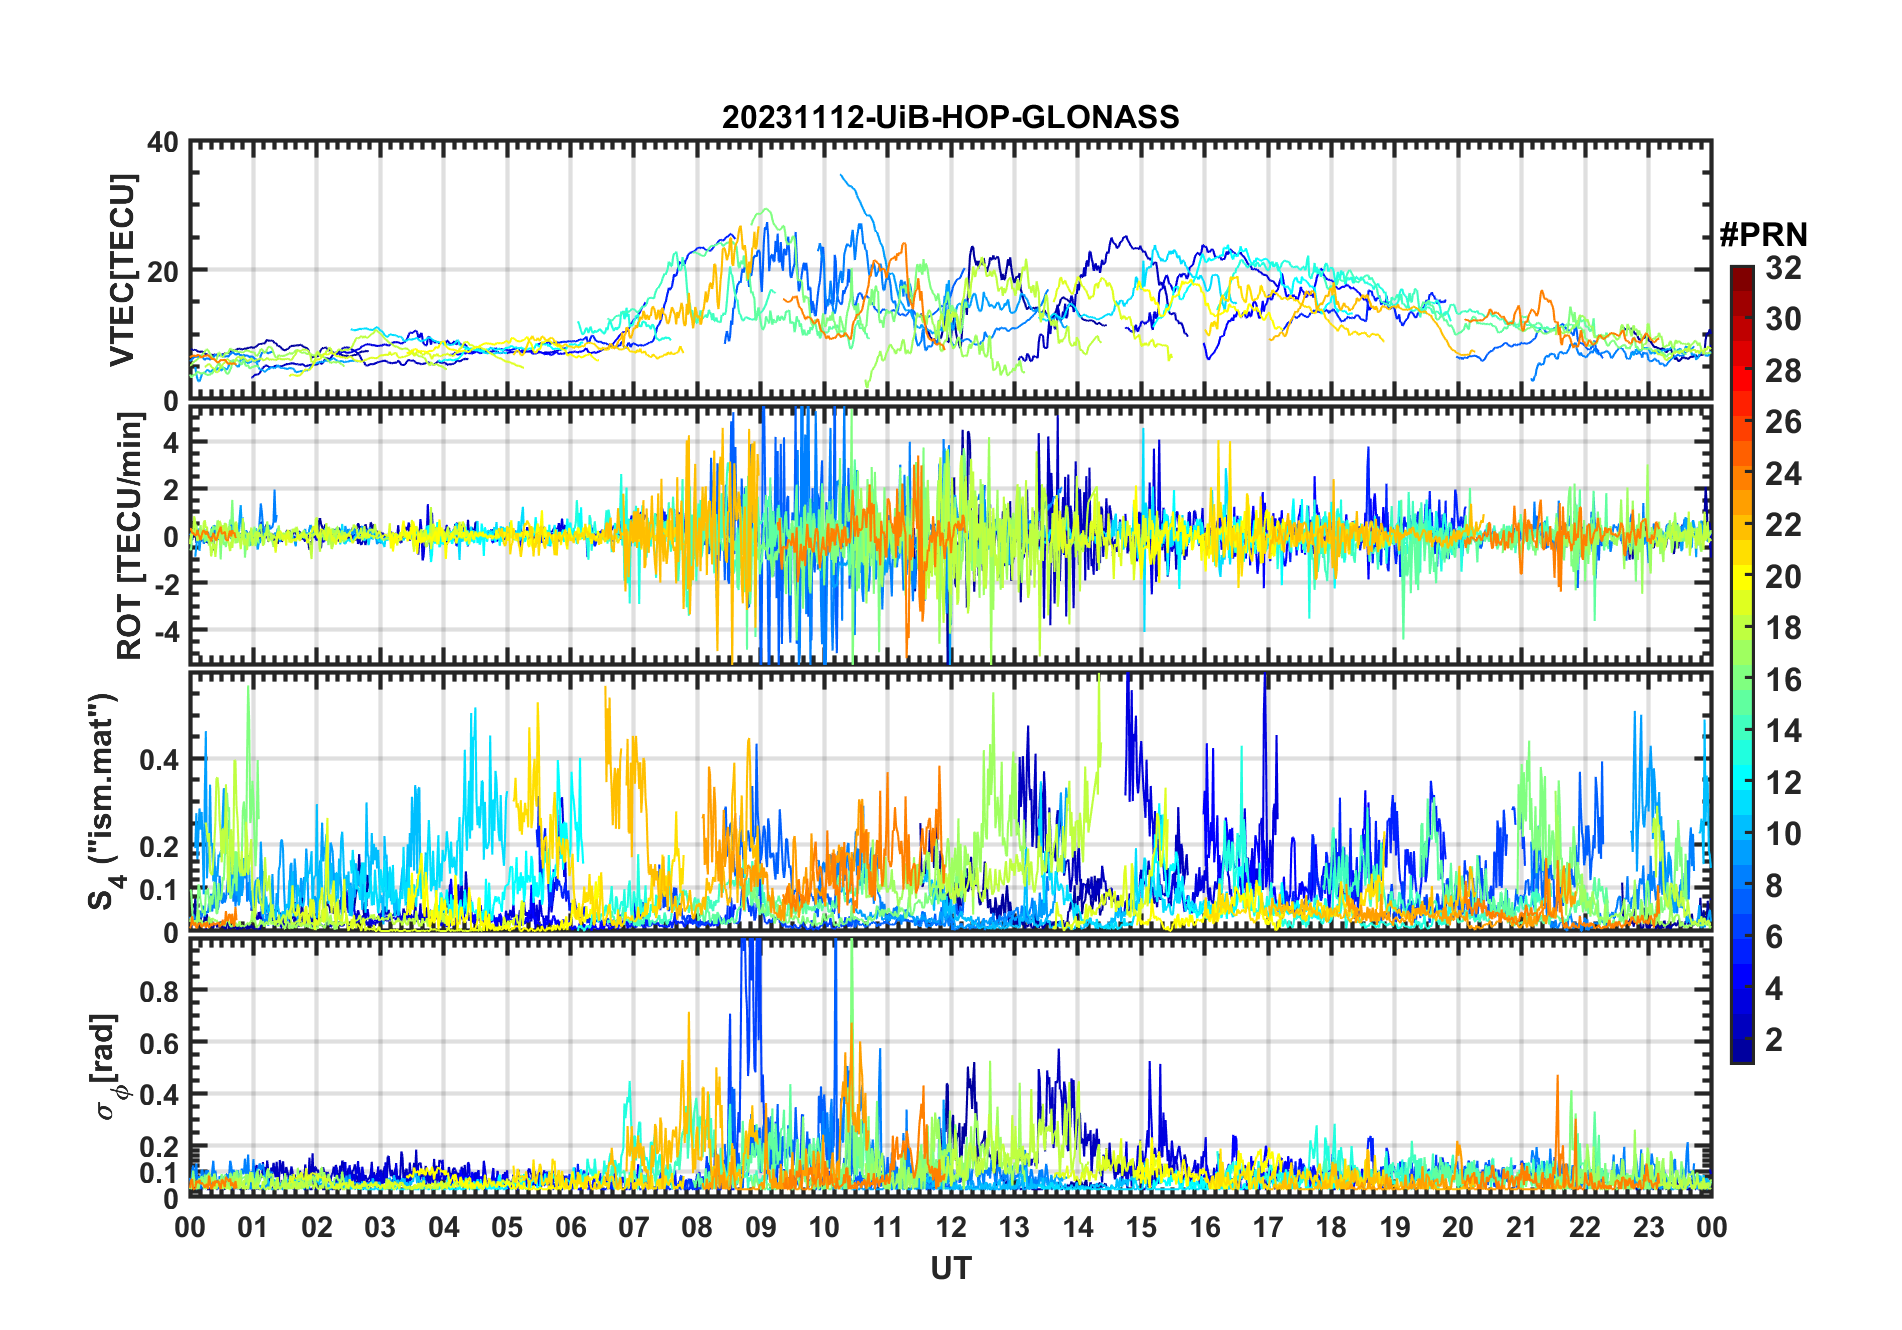Viewport: 1902px width, 1330px height.
Task: Click x-axis hour label 15
Action: pyautogui.click(x=1141, y=1228)
